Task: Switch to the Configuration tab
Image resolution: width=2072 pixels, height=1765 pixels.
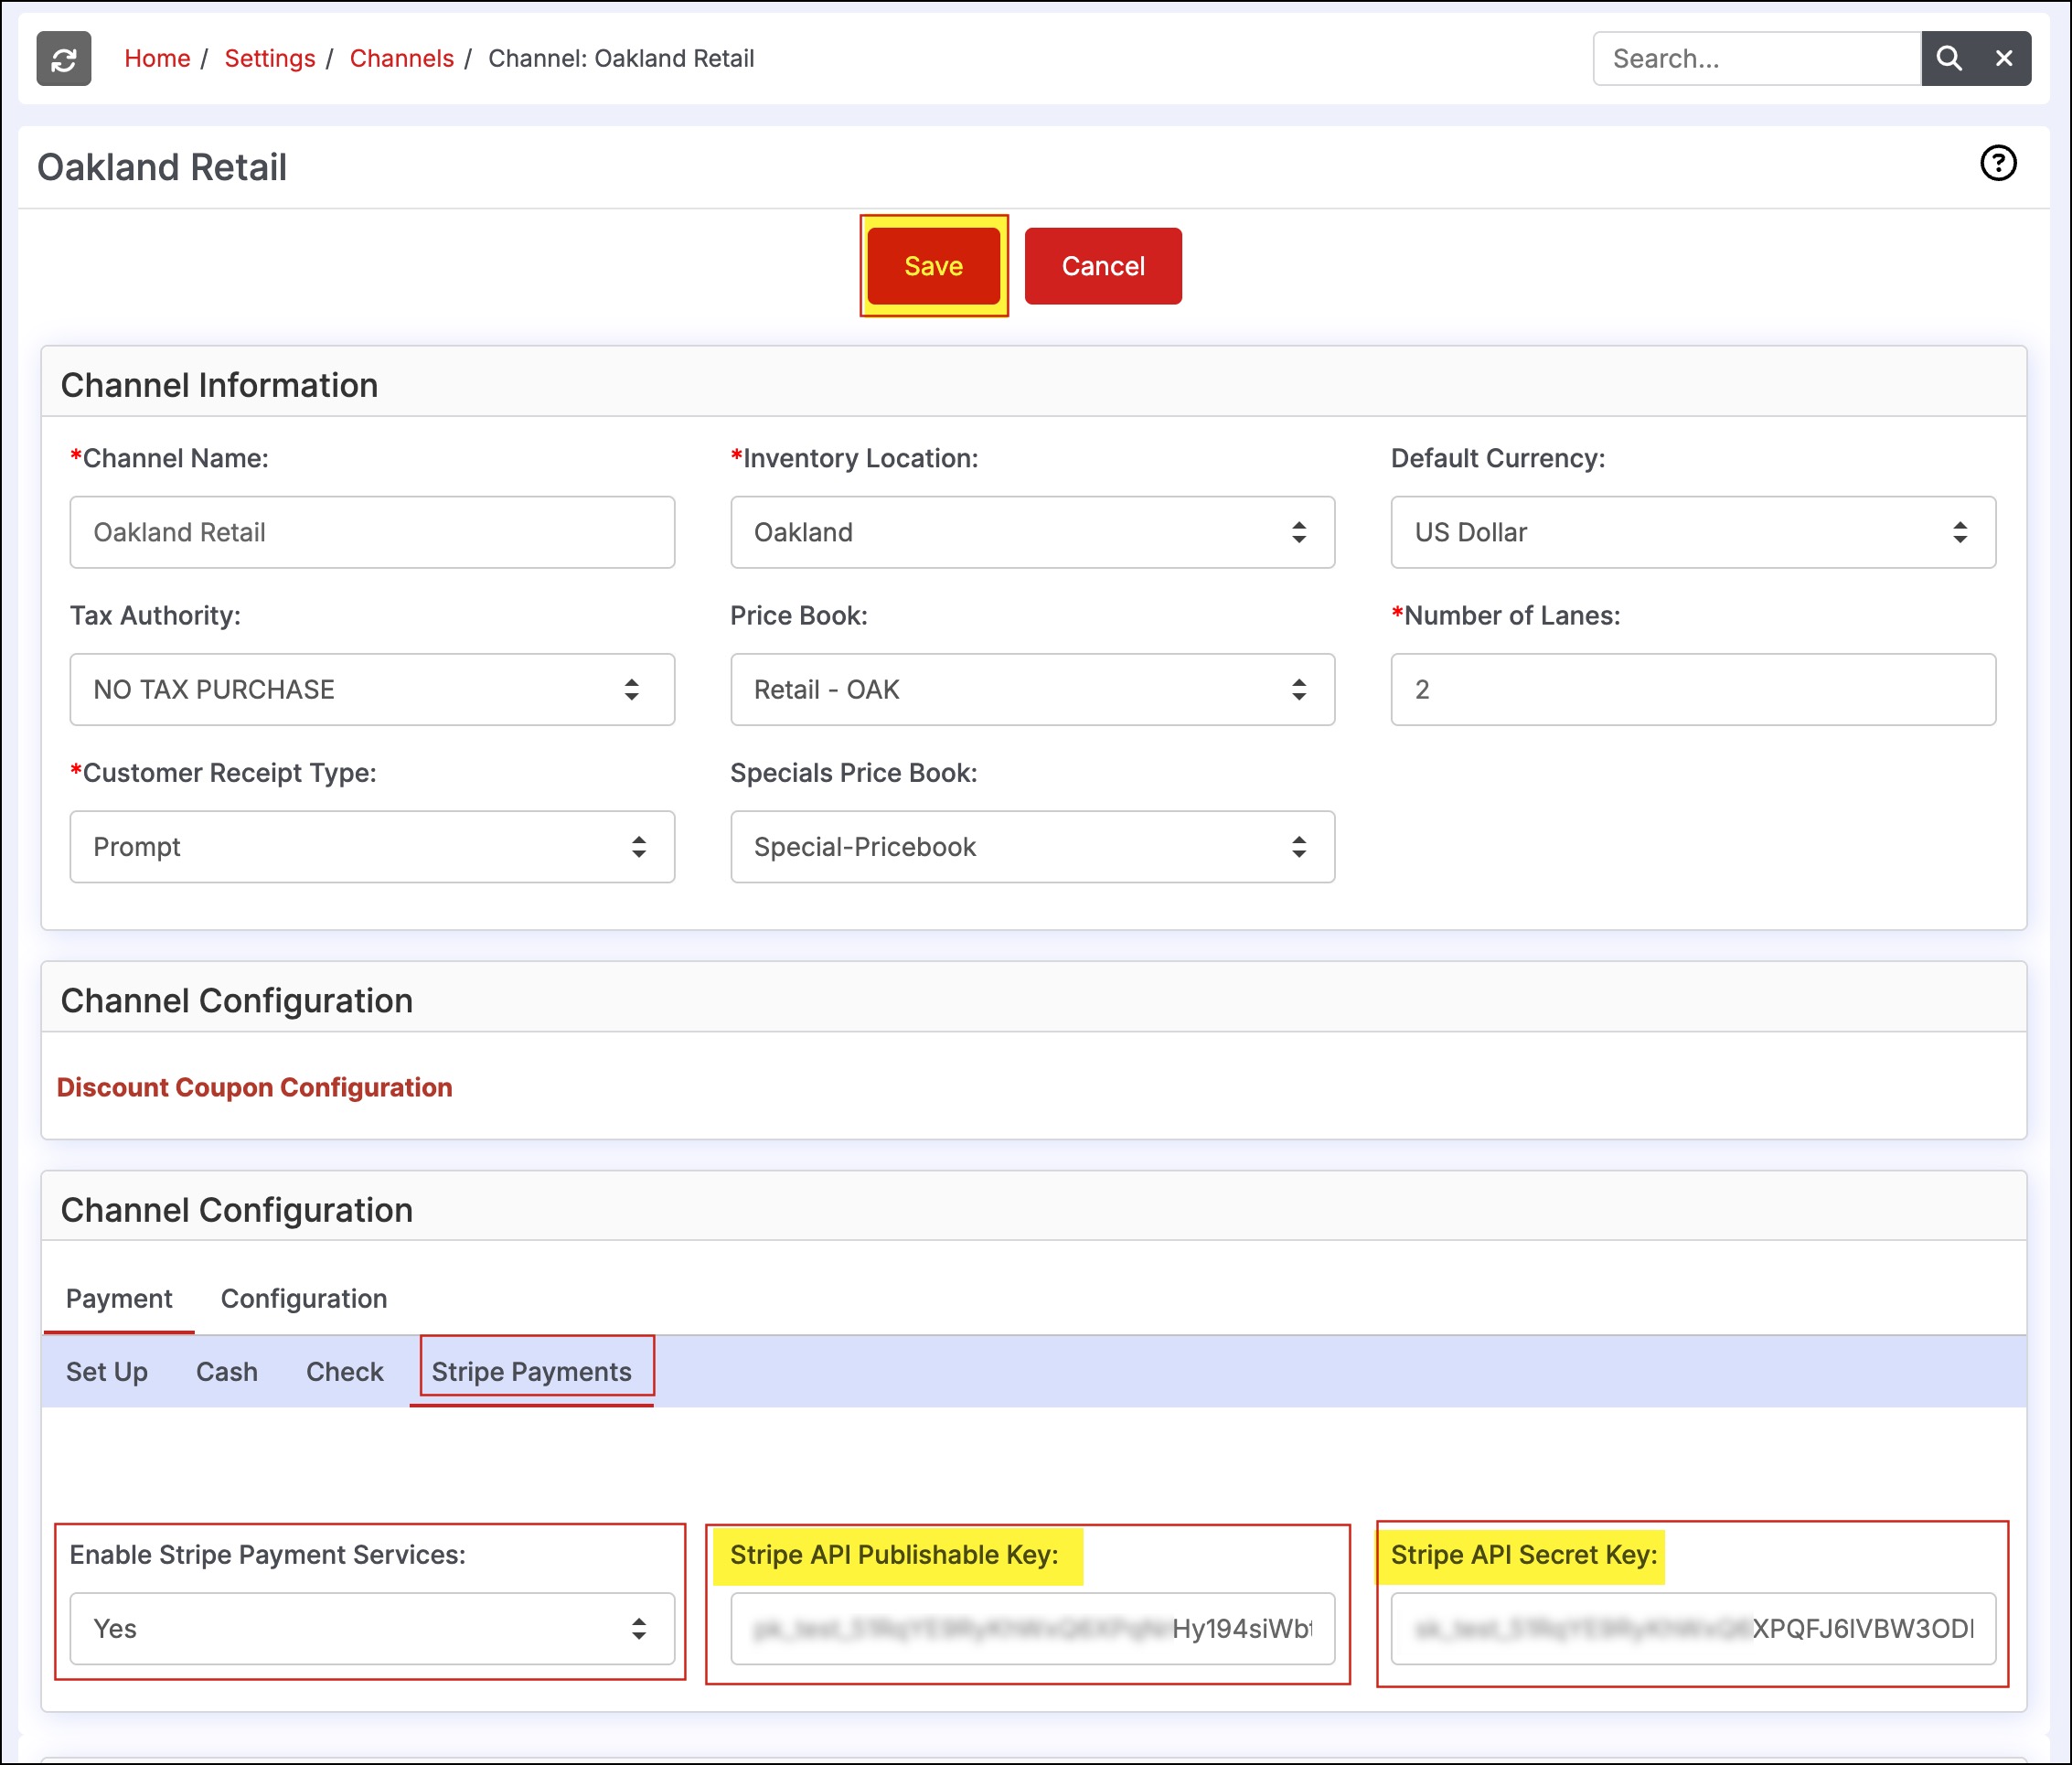Action: [303, 1298]
